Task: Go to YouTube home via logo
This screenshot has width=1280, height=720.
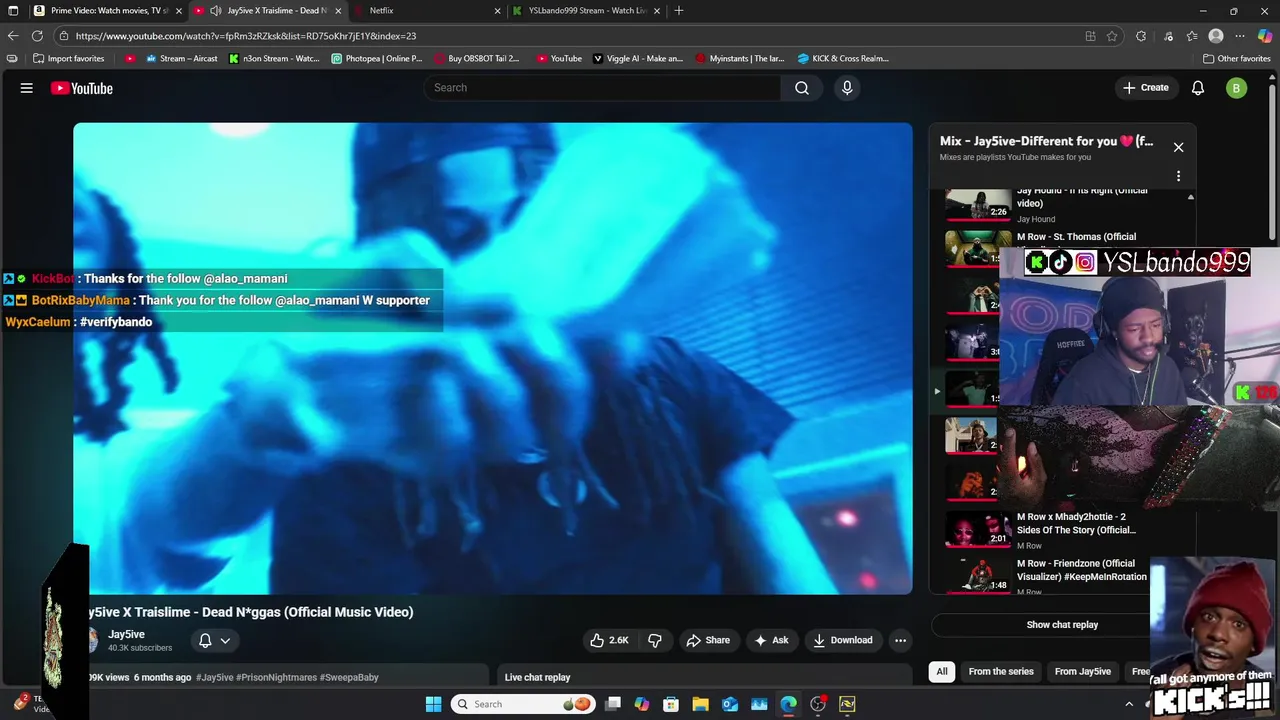Action: click(x=82, y=88)
